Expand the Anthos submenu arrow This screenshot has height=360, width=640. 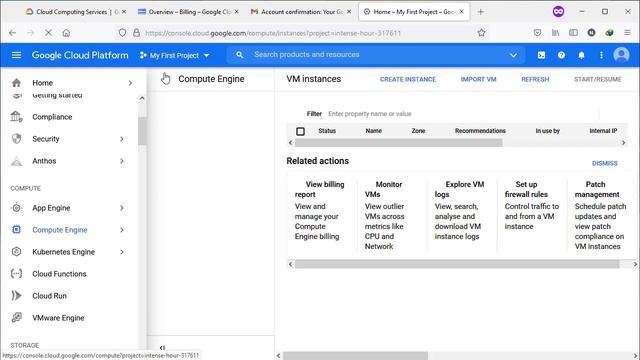pos(122,161)
